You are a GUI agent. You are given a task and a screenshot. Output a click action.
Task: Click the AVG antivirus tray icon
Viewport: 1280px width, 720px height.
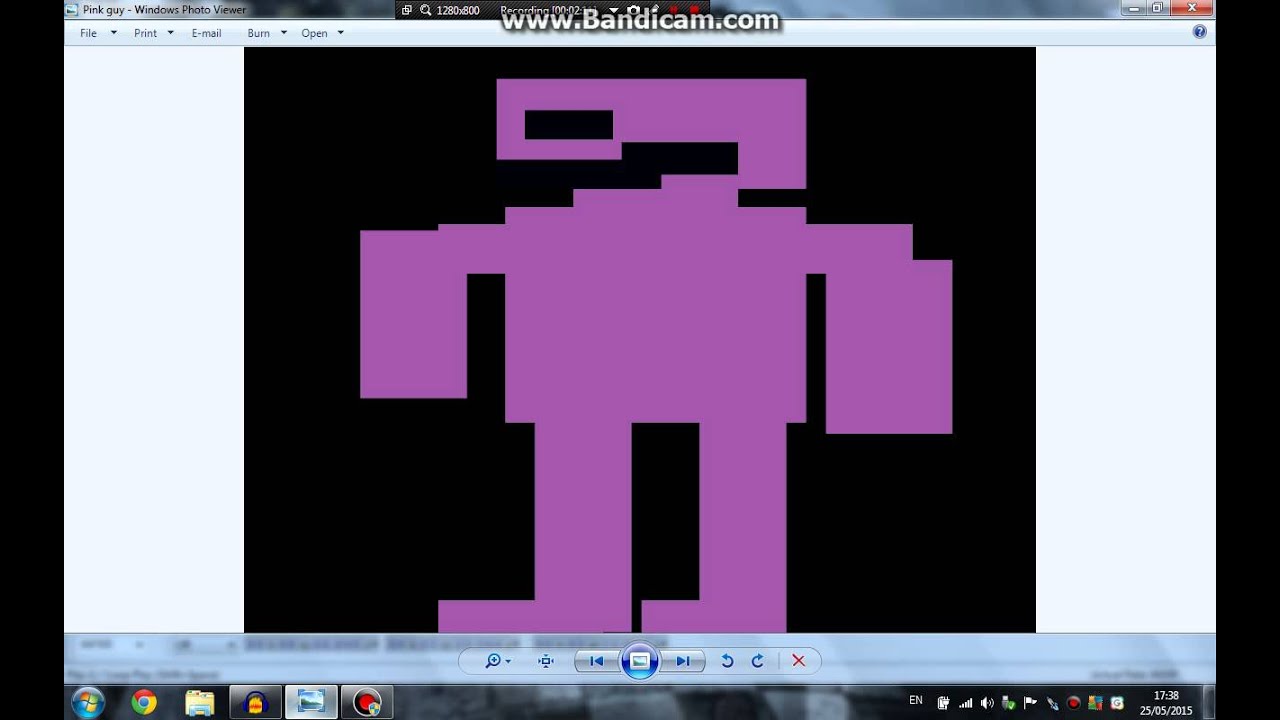[x=1095, y=703]
